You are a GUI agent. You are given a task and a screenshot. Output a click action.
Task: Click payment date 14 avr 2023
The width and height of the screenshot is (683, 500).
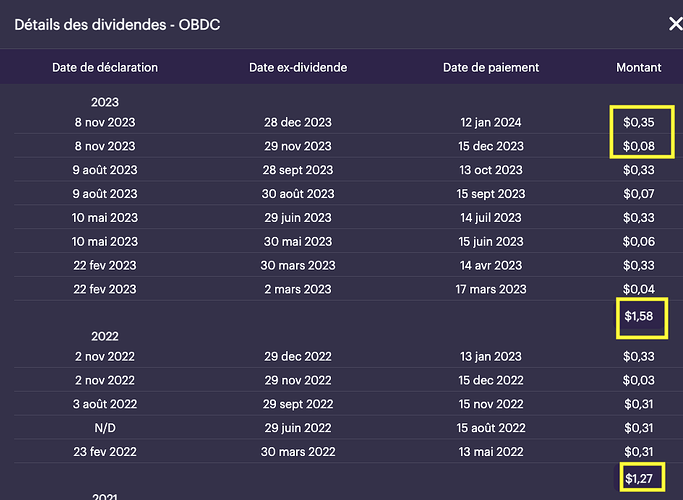(x=491, y=265)
